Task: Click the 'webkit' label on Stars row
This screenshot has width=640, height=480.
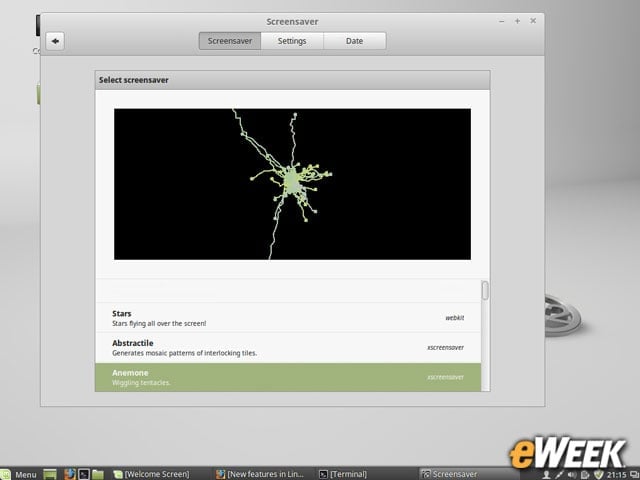Action: tap(454, 318)
